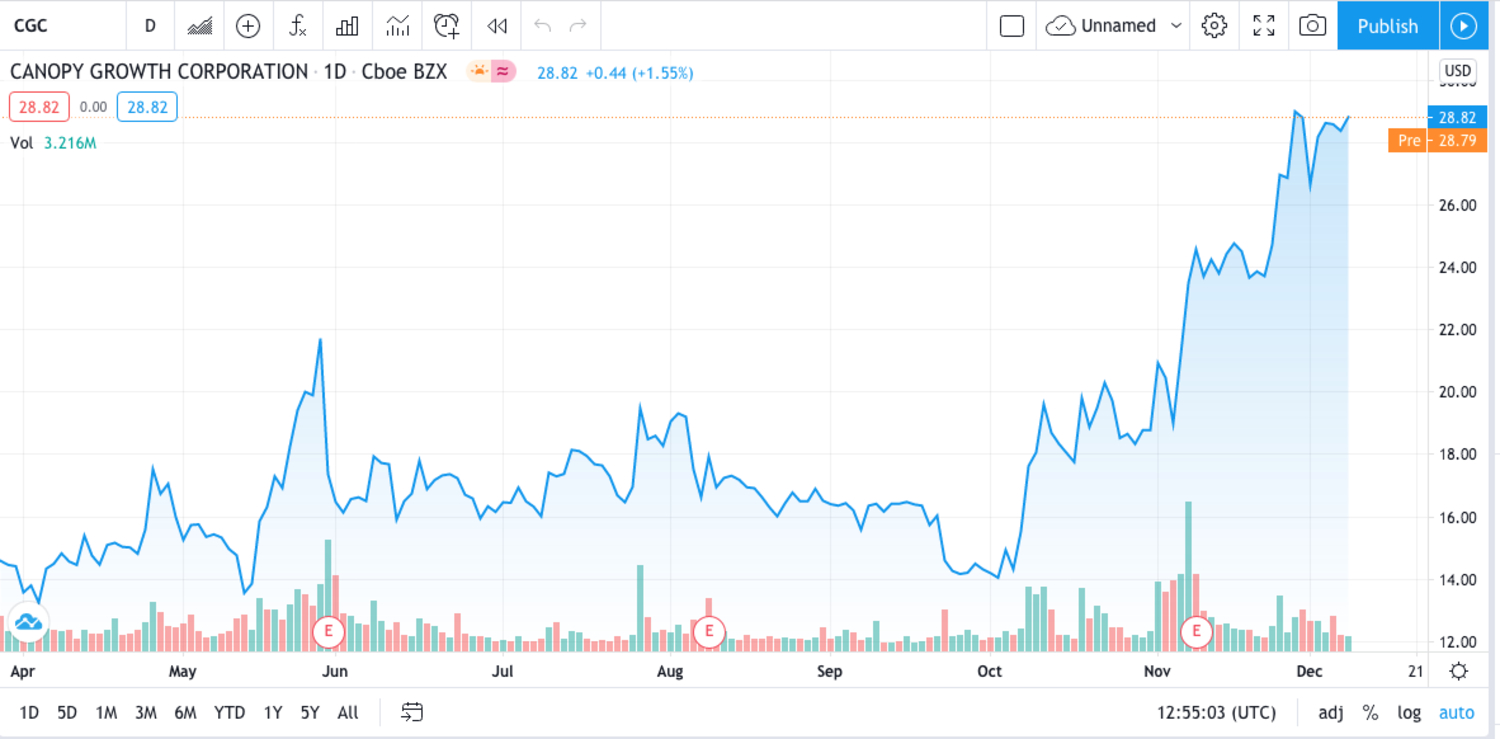Open the D interval selector
This screenshot has height=739, width=1500.
tap(150, 26)
